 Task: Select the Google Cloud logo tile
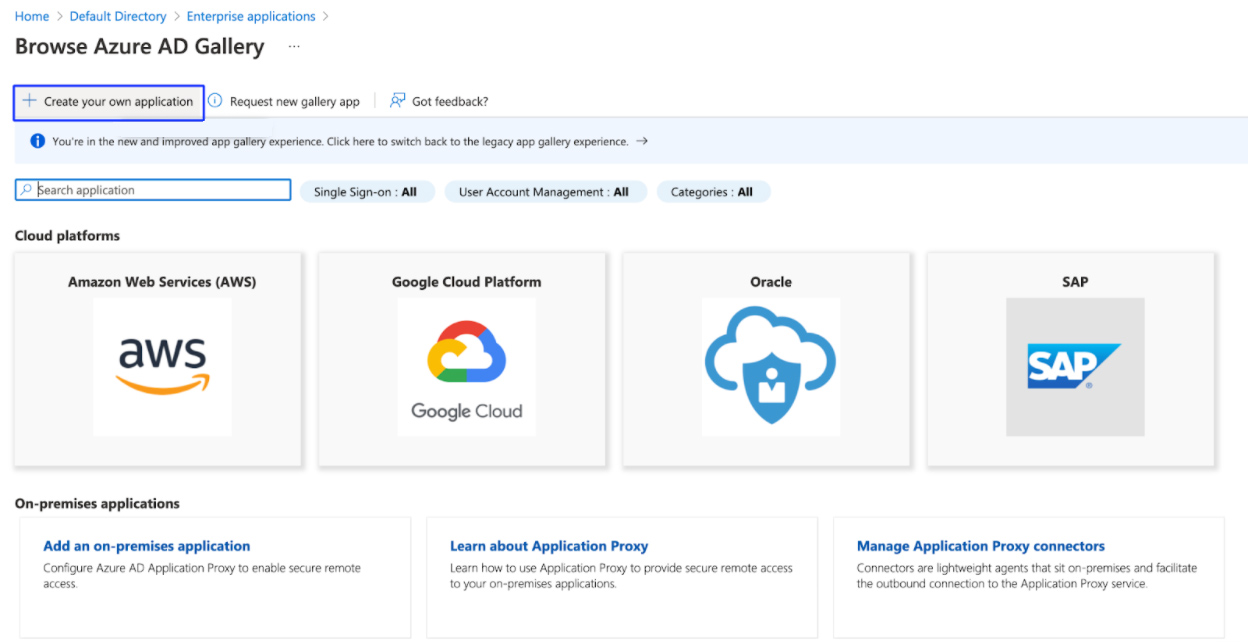(466, 367)
